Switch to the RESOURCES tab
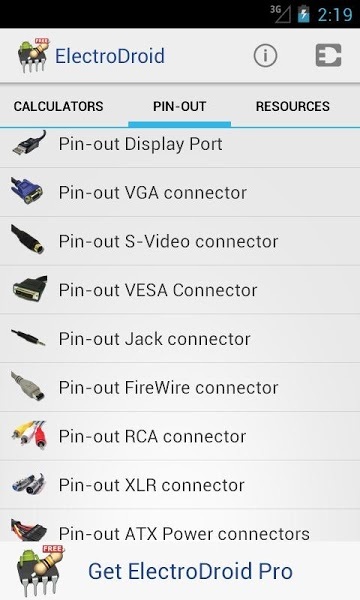 tap(293, 106)
